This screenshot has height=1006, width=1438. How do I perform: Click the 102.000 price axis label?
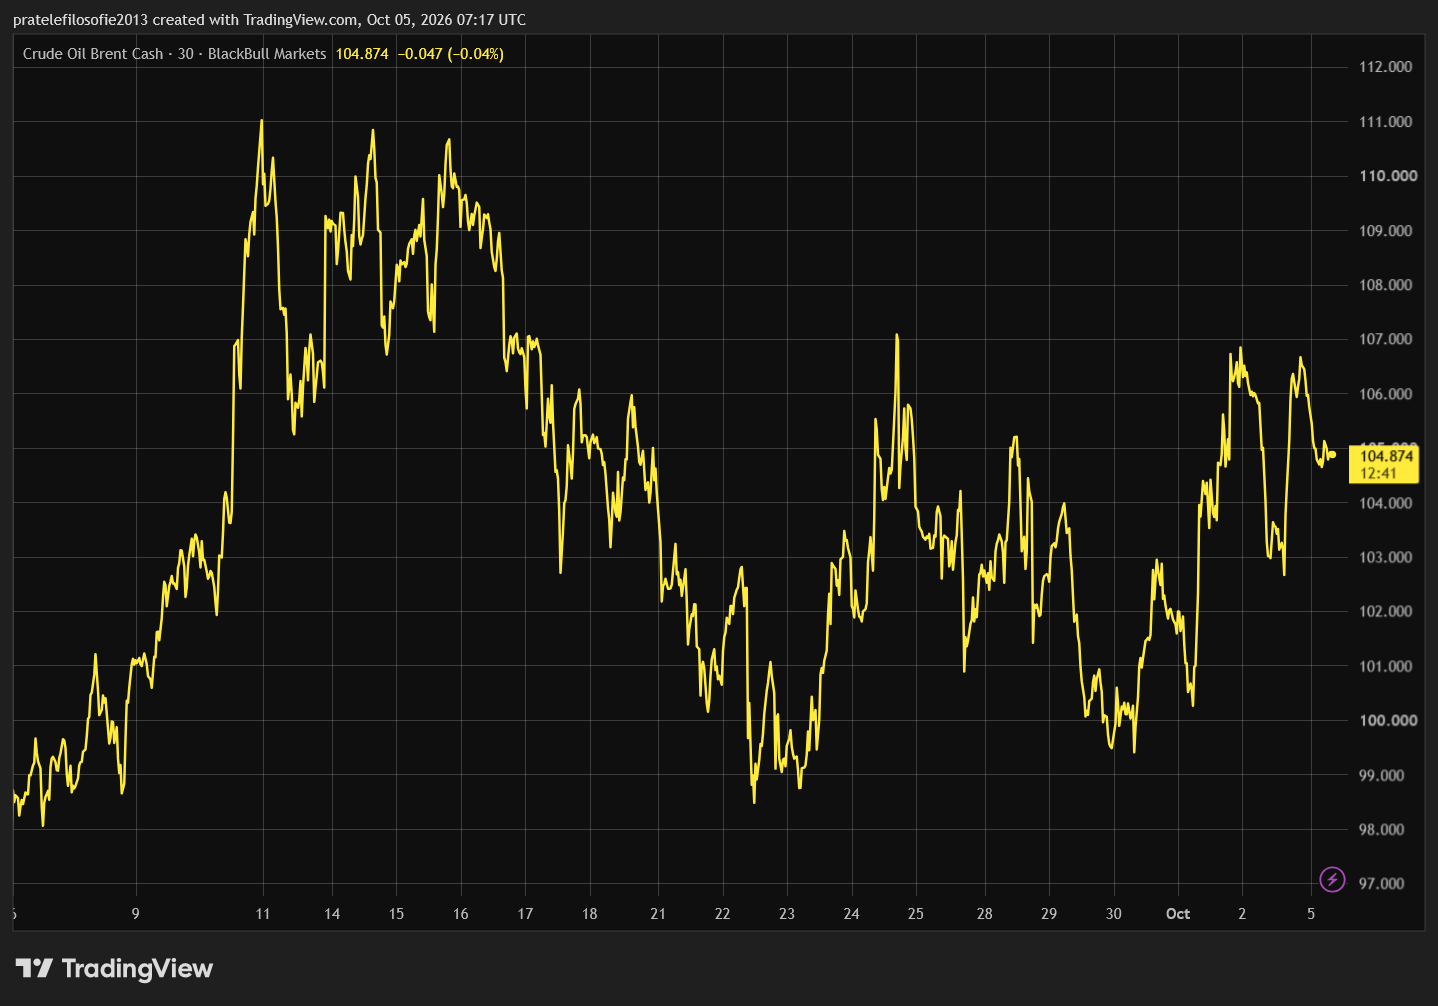1385,612
